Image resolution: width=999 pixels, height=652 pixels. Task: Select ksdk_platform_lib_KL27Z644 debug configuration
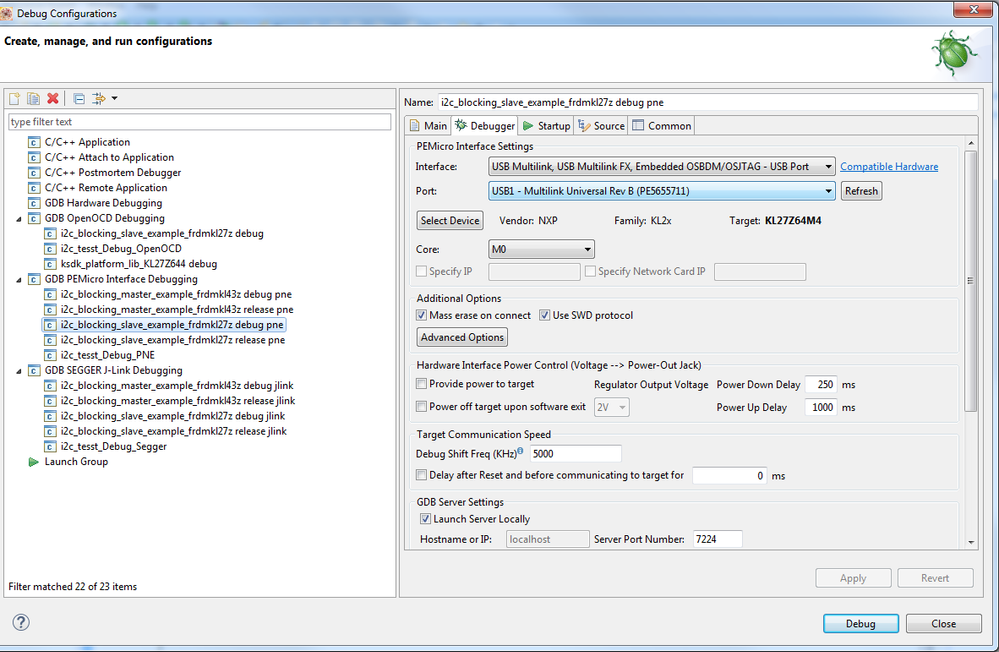pos(139,264)
